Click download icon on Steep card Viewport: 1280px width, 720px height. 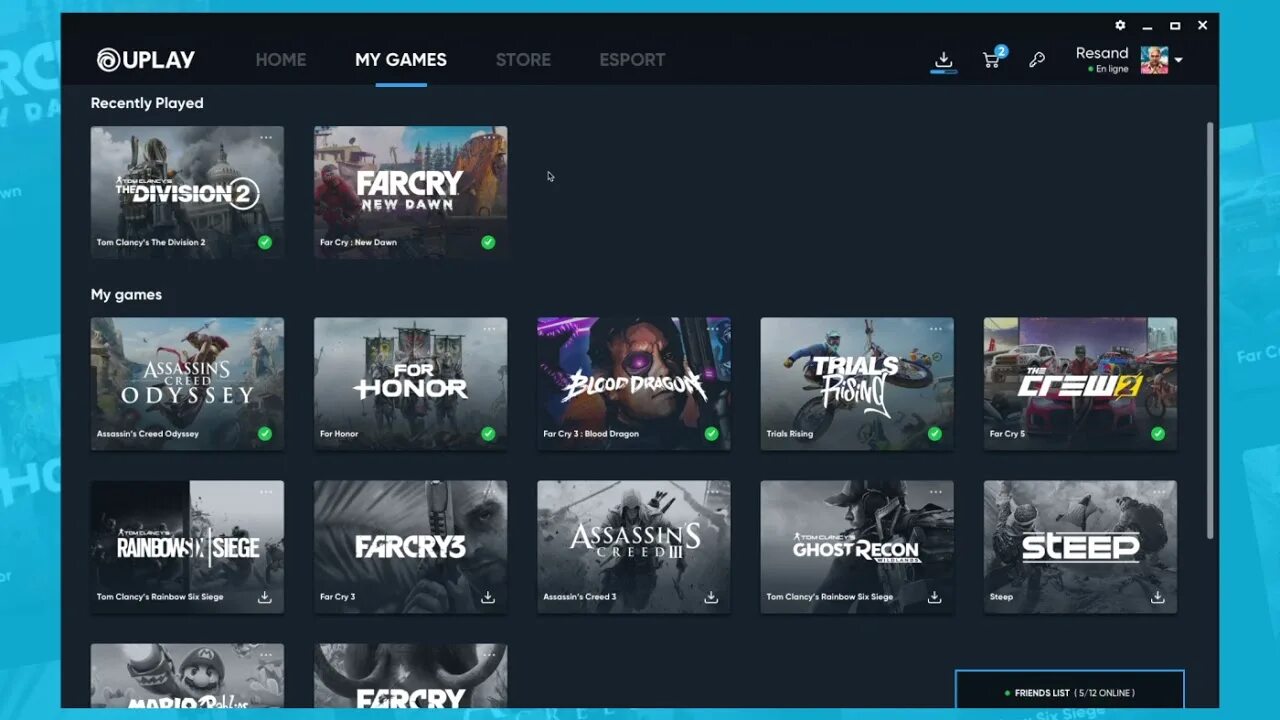(1157, 597)
